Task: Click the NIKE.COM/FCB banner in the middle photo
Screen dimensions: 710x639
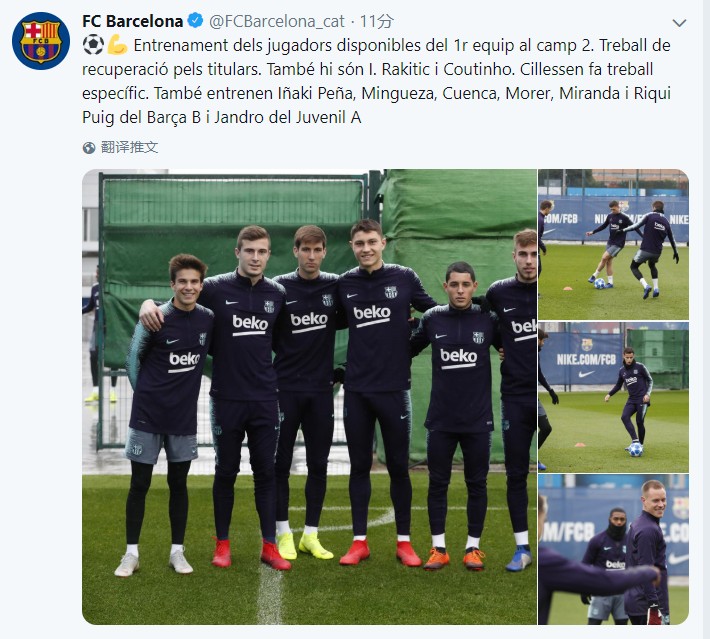Action: (x=586, y=360)
